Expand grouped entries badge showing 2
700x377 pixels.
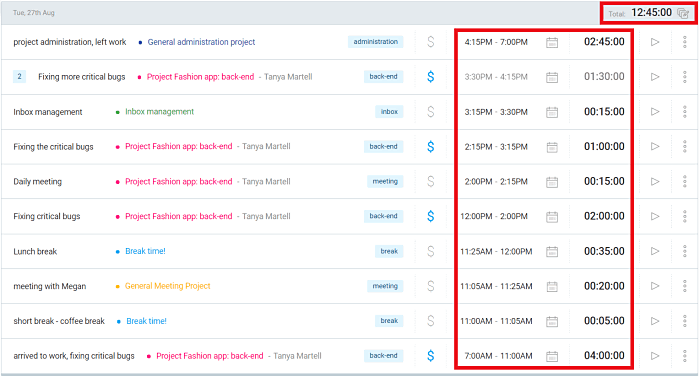19,77
